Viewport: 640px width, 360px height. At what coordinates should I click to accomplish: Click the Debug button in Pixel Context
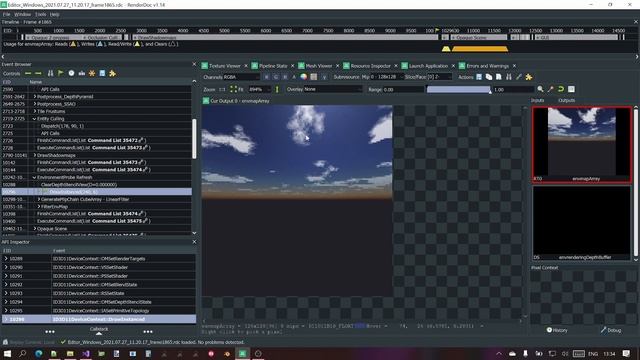pos(611,330)
